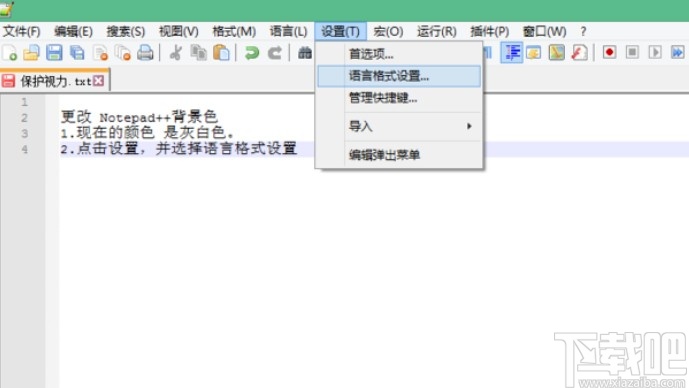Open the 宏(O) menu
Image resolution: width=689 pixels, height=388 pixels.
pos(388,32)
